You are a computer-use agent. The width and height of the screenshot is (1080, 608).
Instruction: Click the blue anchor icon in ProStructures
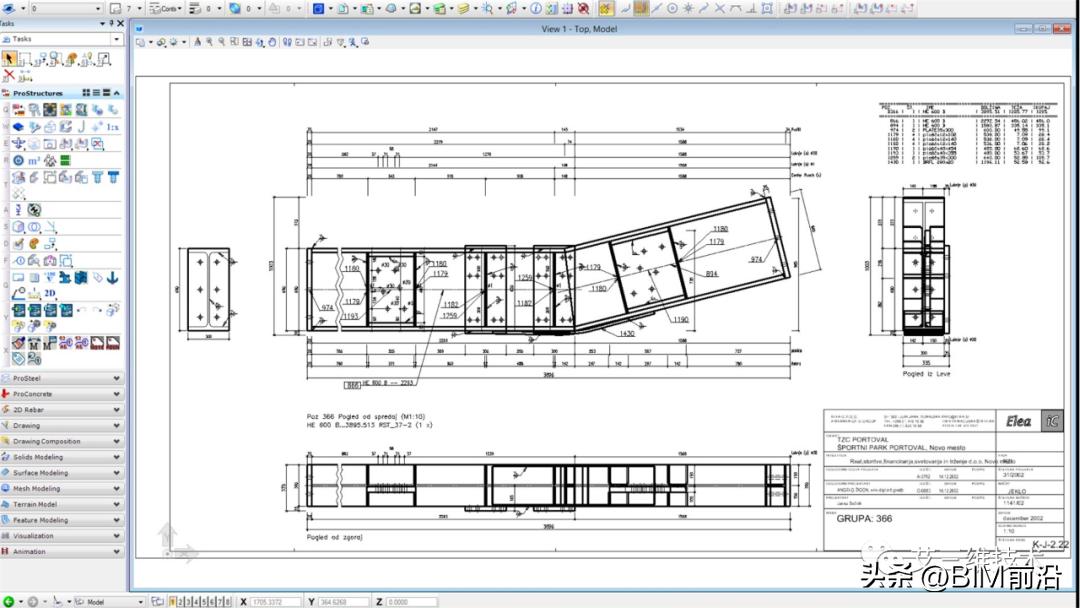[113, 277]
